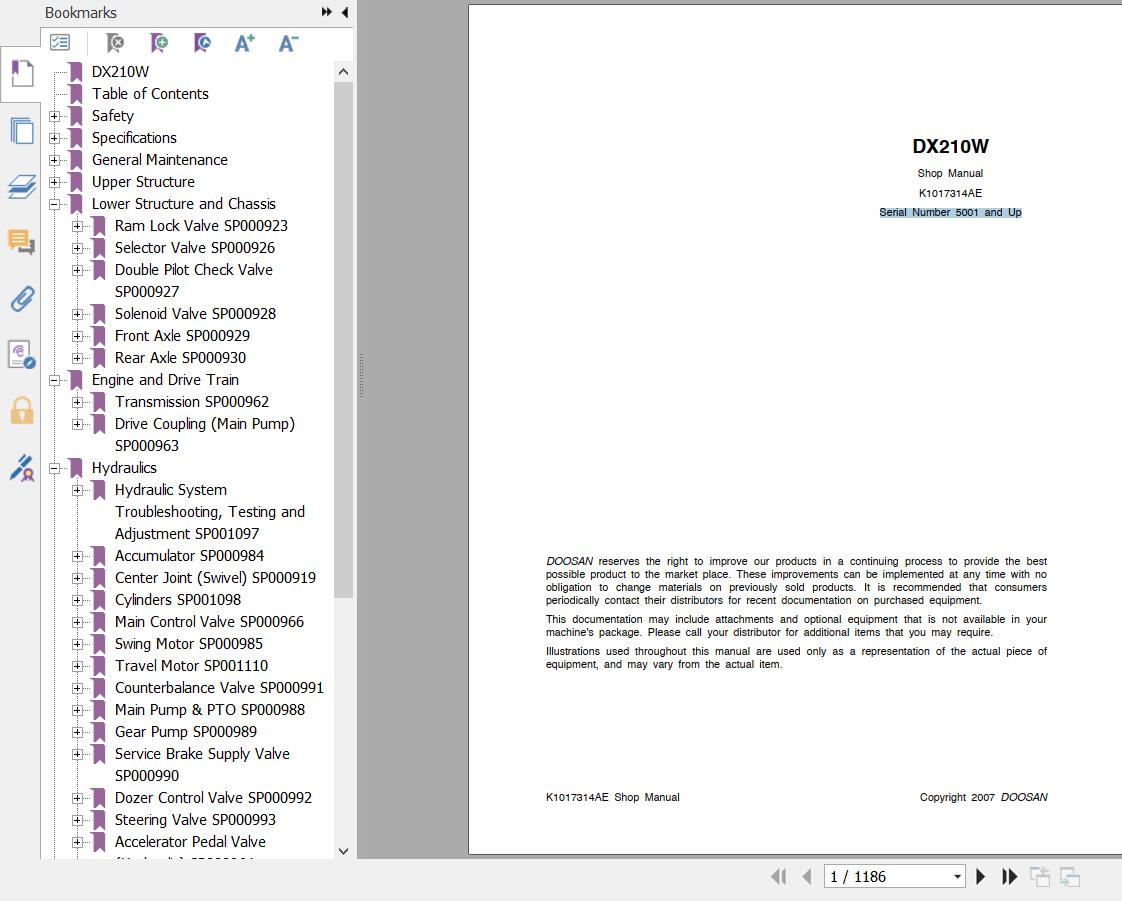Open the Comments sidebar icon
This screenshot has height=901, width=1122.
pos(21,242)
